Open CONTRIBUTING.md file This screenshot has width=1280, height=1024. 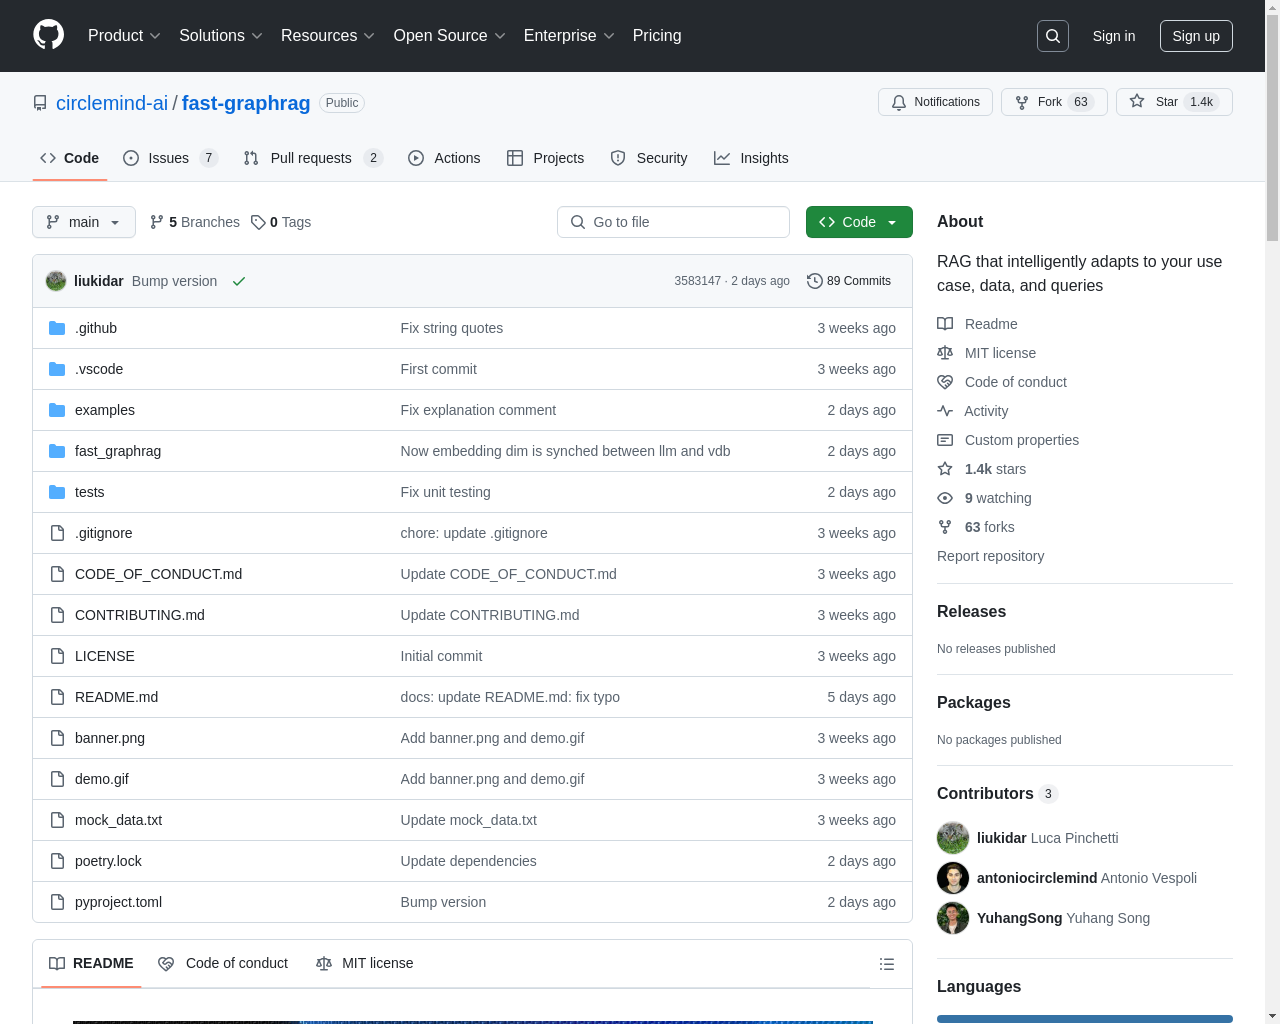[140, 615]
